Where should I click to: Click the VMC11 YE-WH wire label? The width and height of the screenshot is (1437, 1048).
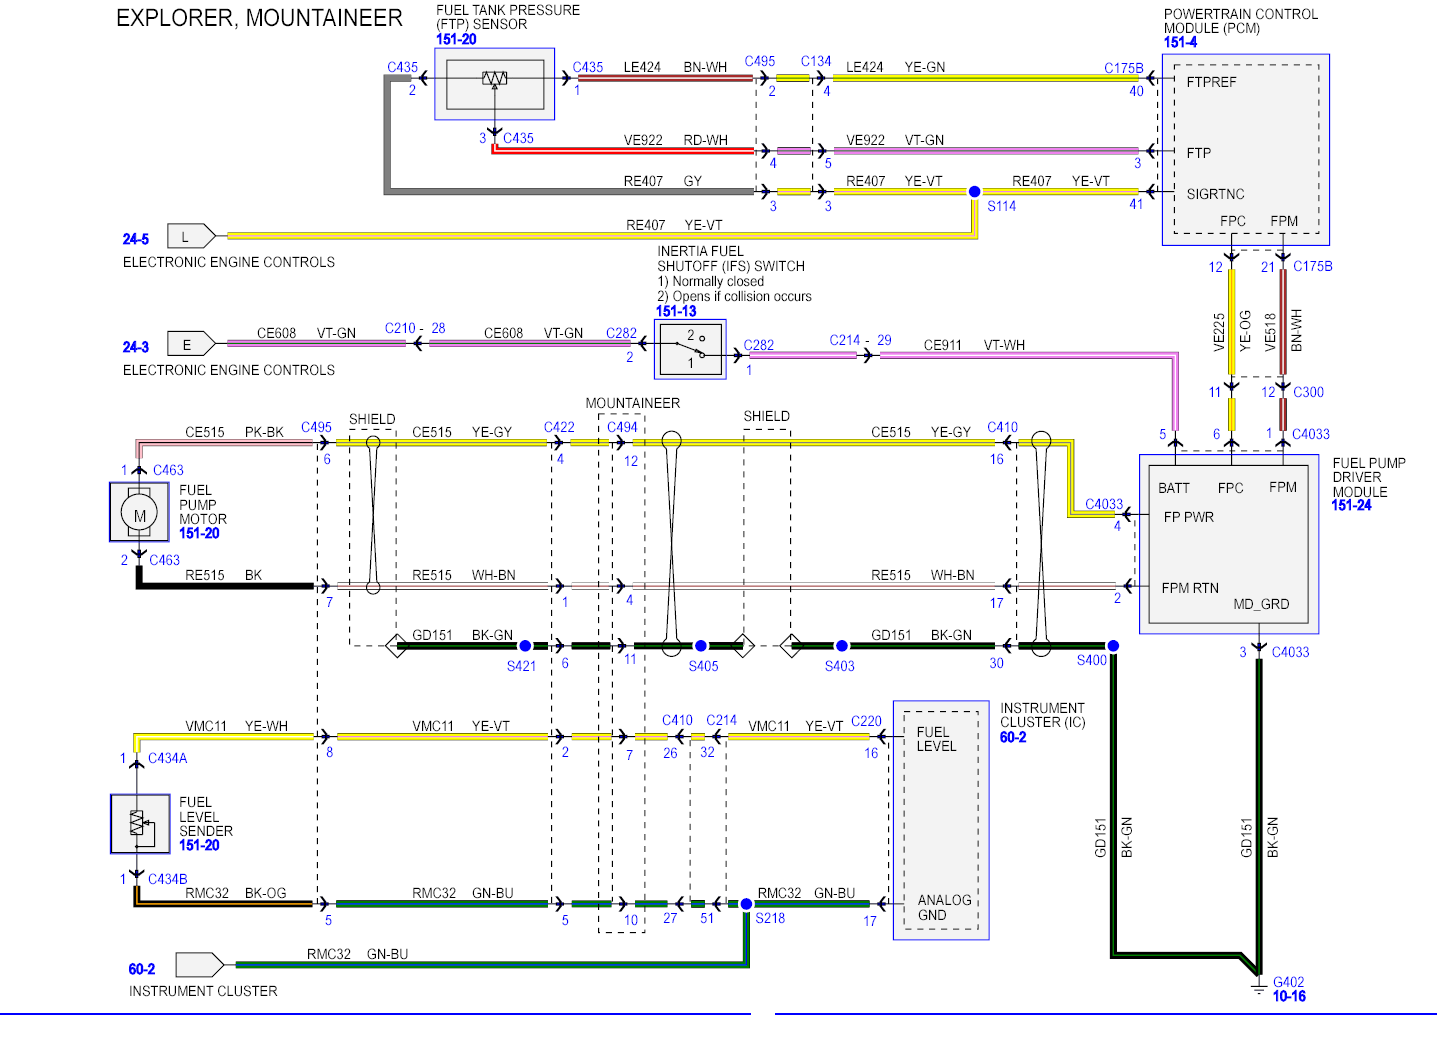pos(236,726)
